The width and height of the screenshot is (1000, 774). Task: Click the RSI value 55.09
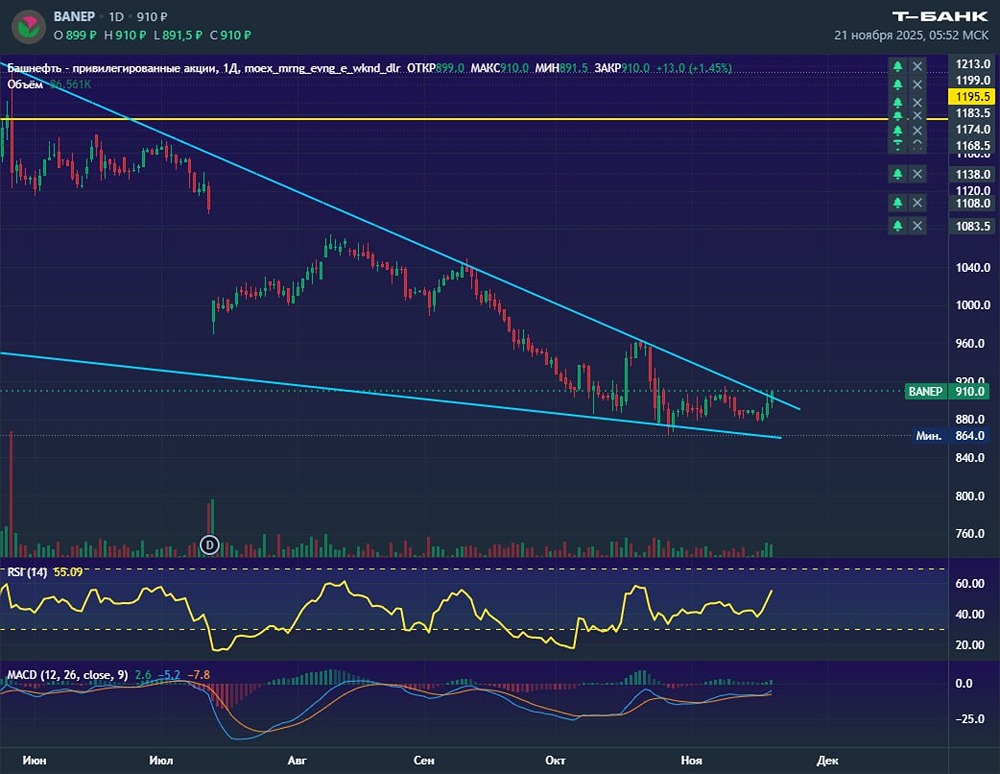coord(68,572)
